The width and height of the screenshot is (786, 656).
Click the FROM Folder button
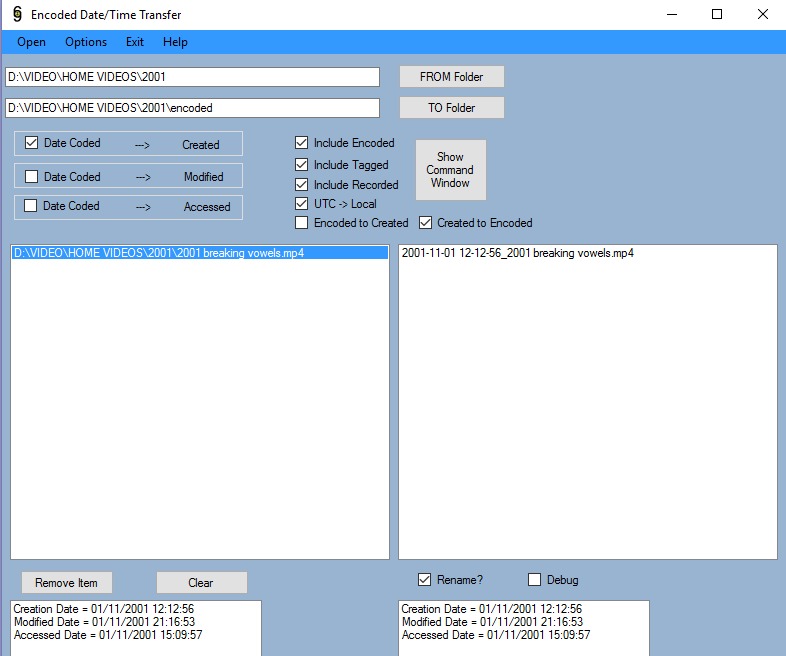(451, 77)
